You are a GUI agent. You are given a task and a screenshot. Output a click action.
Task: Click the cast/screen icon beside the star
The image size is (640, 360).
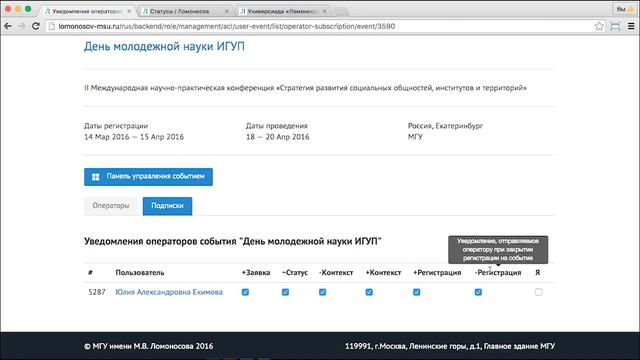click(x=615, y=26)
